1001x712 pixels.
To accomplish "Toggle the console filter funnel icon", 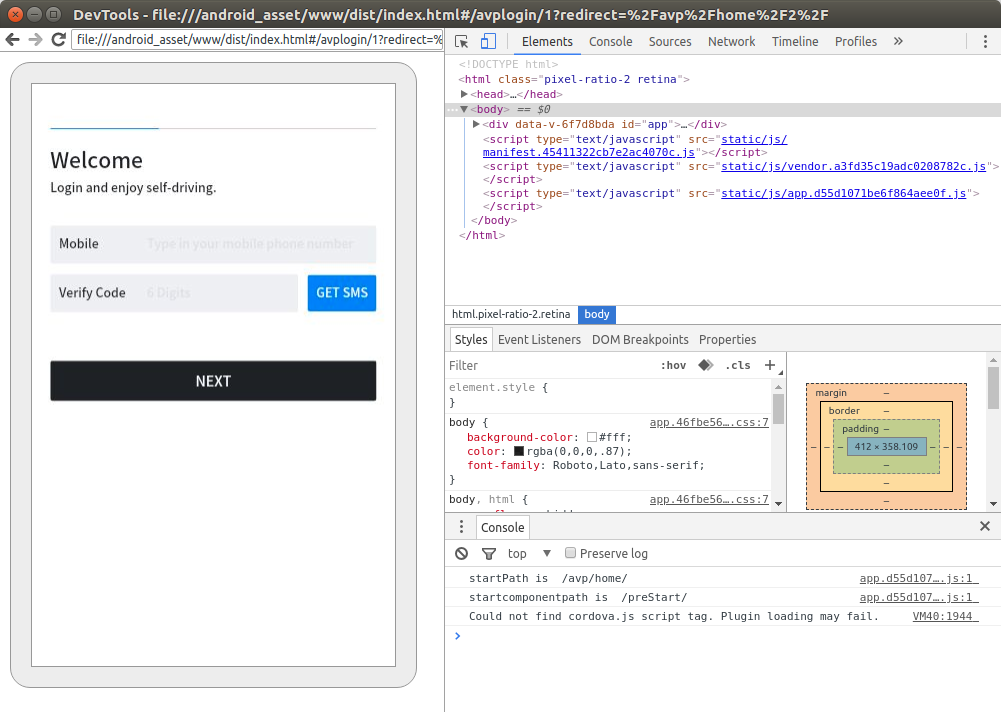I will [488, 554].
